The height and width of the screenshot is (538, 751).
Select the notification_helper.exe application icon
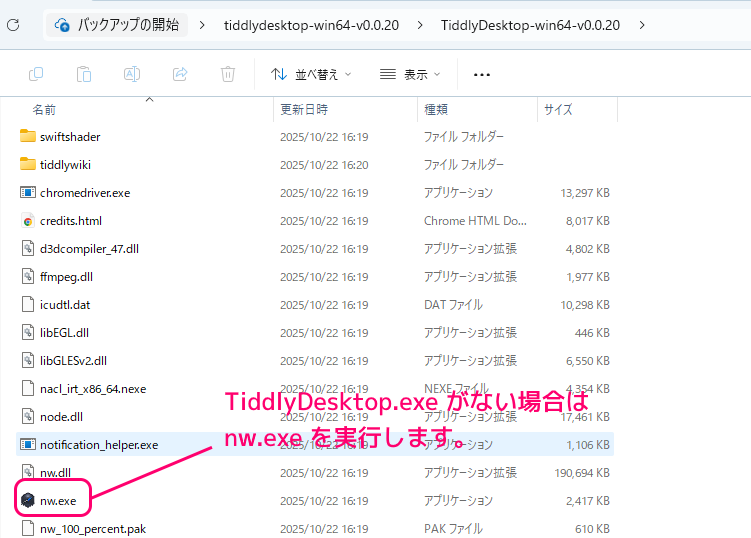pyautogui.click(x=28, y=445)
